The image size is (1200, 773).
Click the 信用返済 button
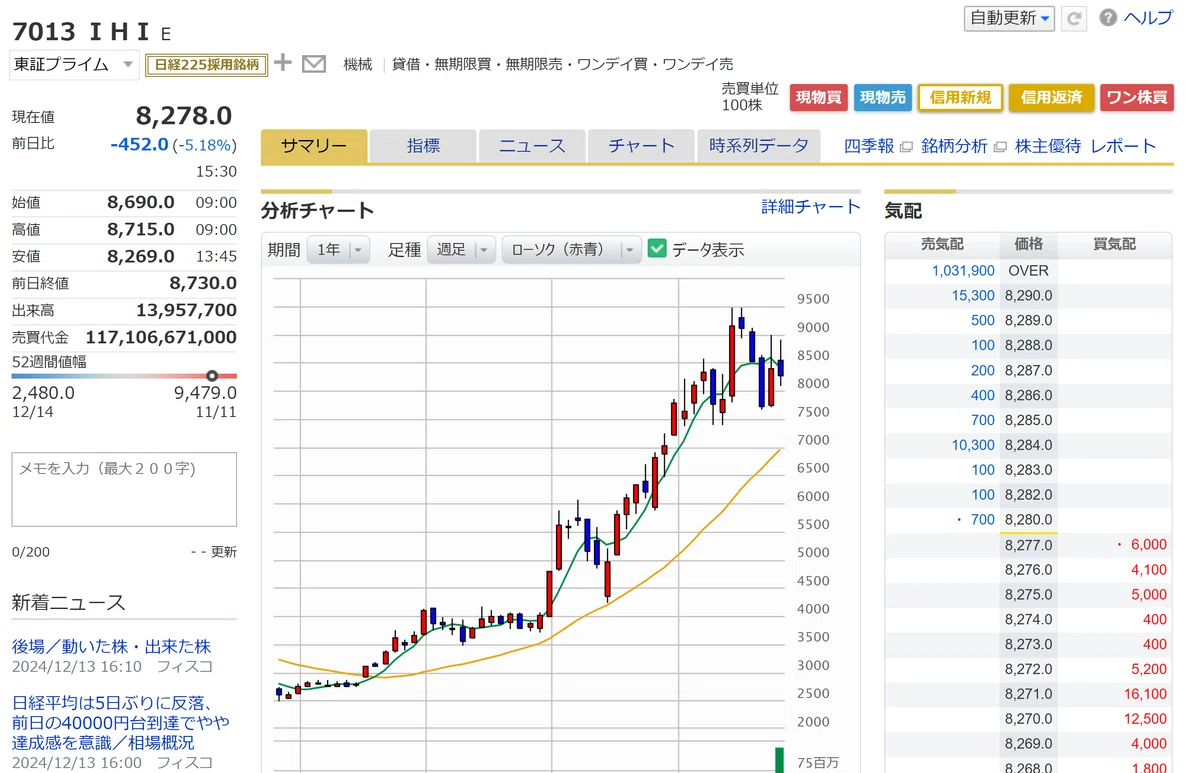1052,97
